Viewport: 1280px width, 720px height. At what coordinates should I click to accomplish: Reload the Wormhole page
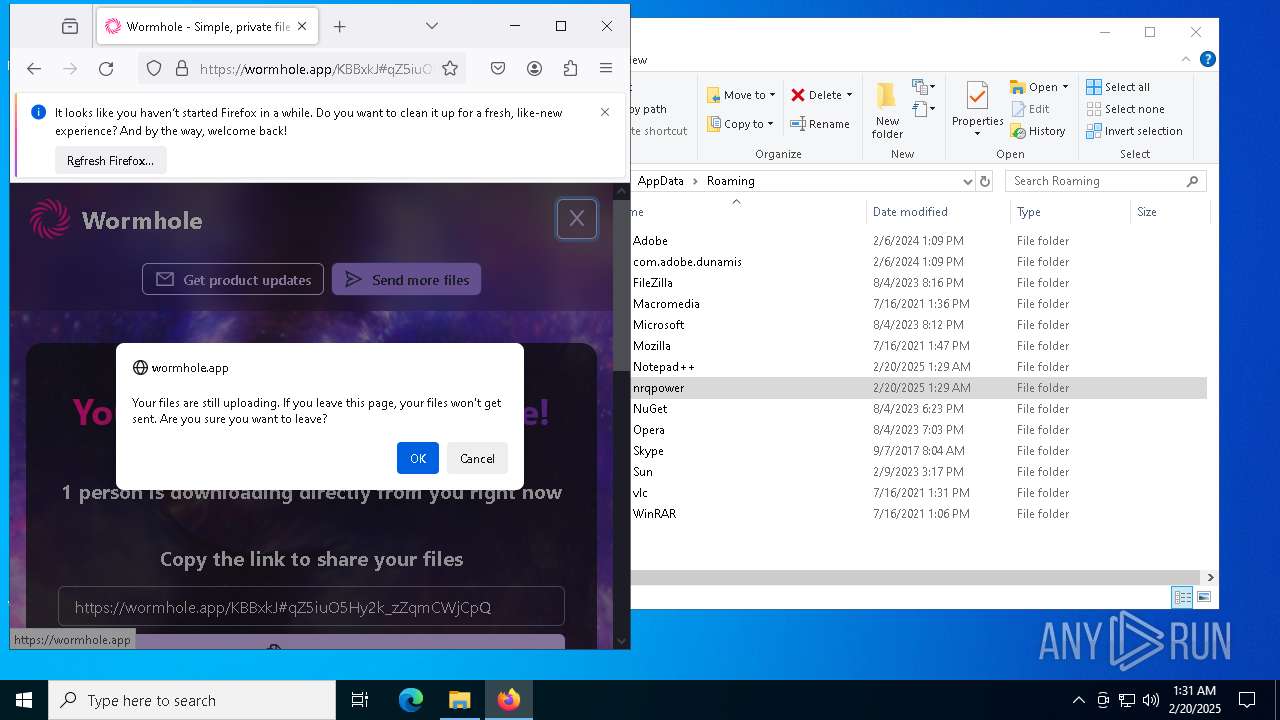tap(106, 68)
